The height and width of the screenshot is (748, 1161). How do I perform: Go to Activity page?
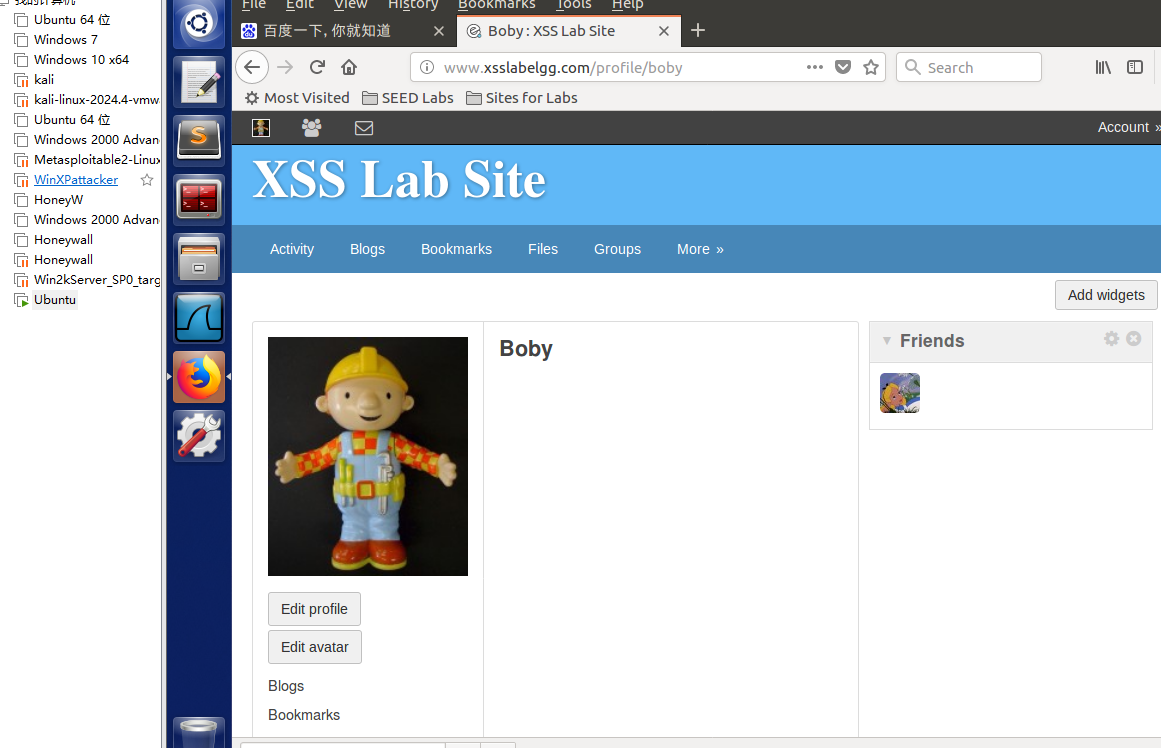292,250
